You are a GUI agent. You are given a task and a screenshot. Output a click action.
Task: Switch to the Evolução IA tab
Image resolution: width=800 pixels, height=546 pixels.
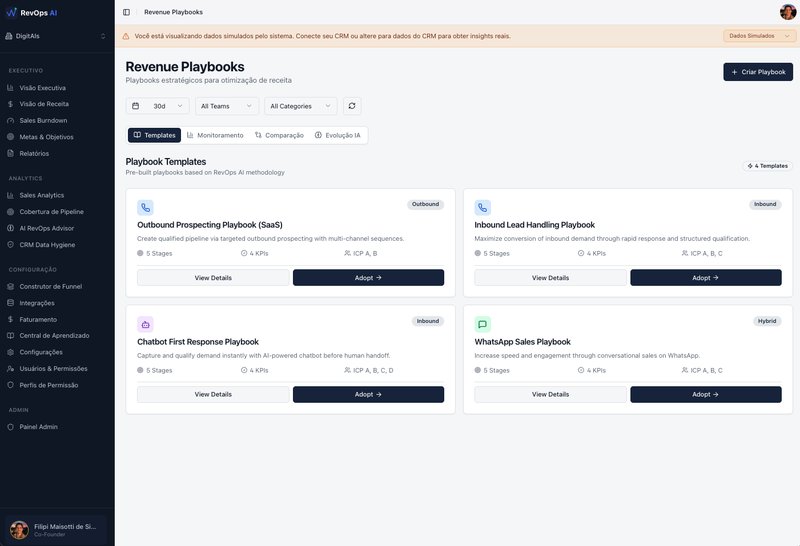pyautogui.click(x=338, y=135)
